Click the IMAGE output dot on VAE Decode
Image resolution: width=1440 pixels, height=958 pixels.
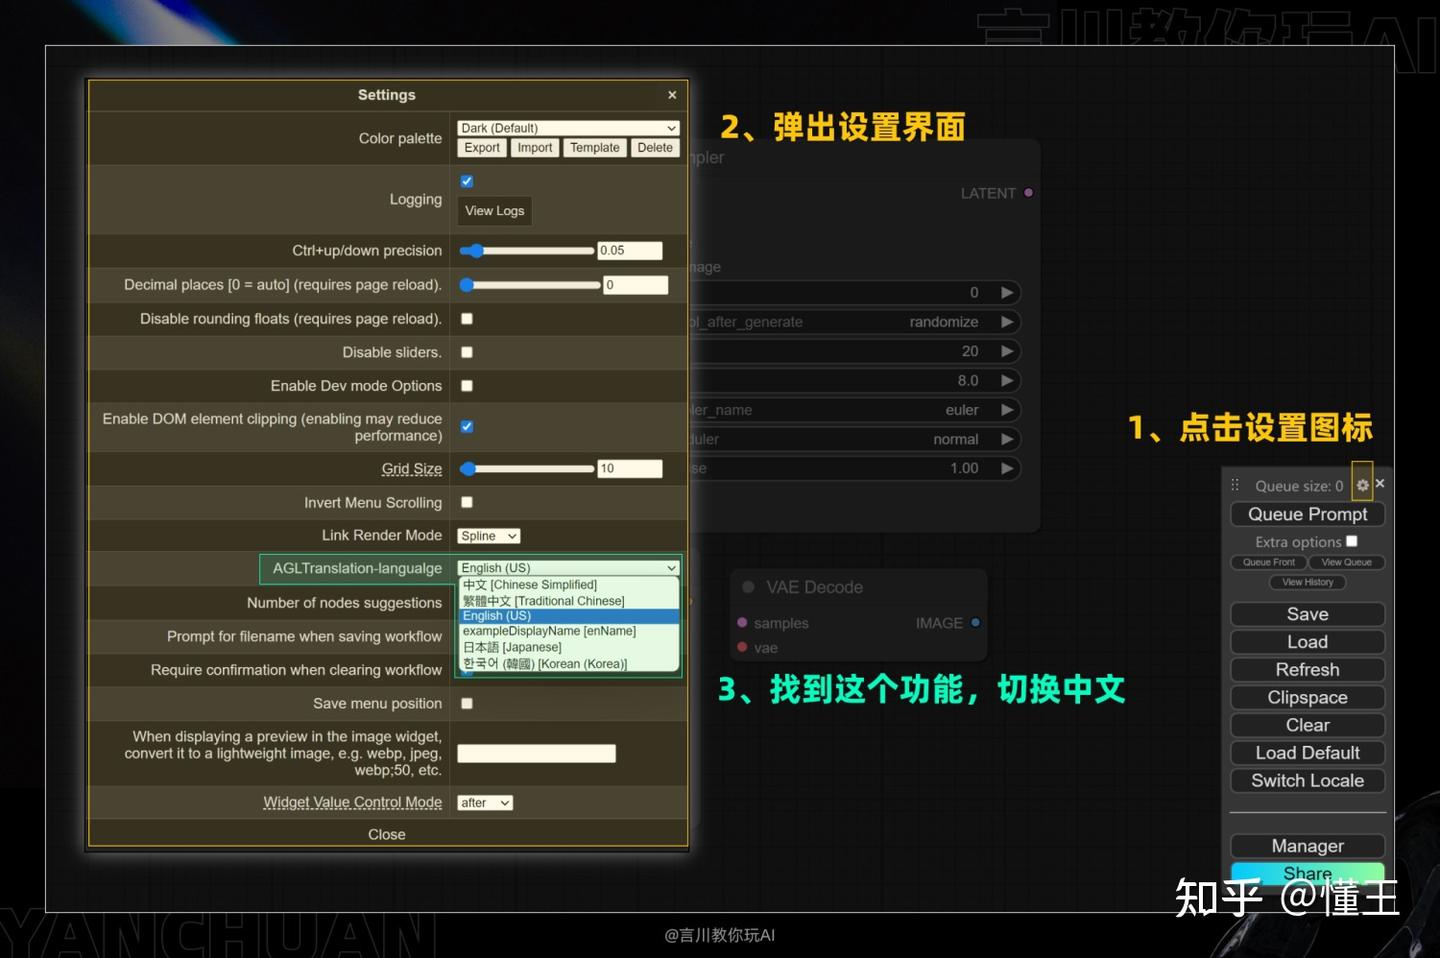tap(975, 623)
